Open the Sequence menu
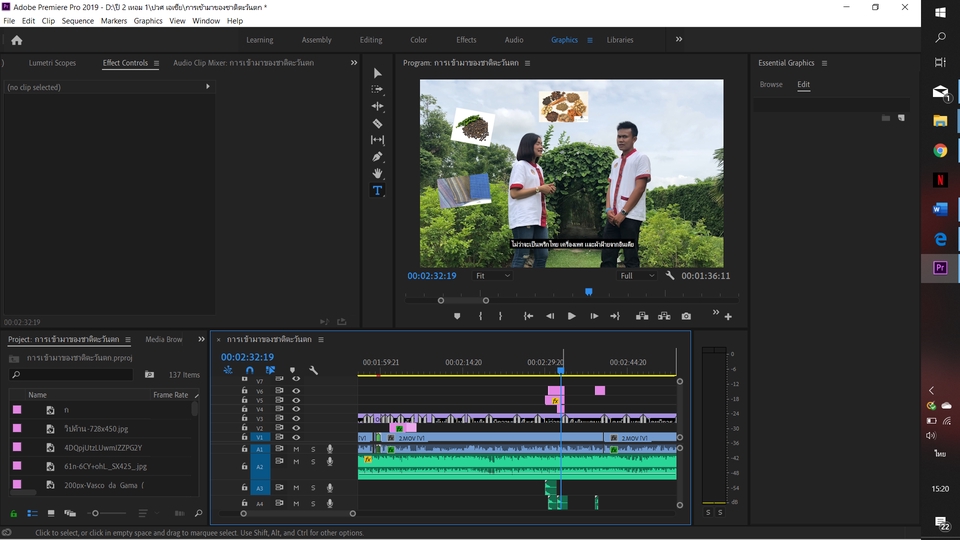 coord(78,21)
